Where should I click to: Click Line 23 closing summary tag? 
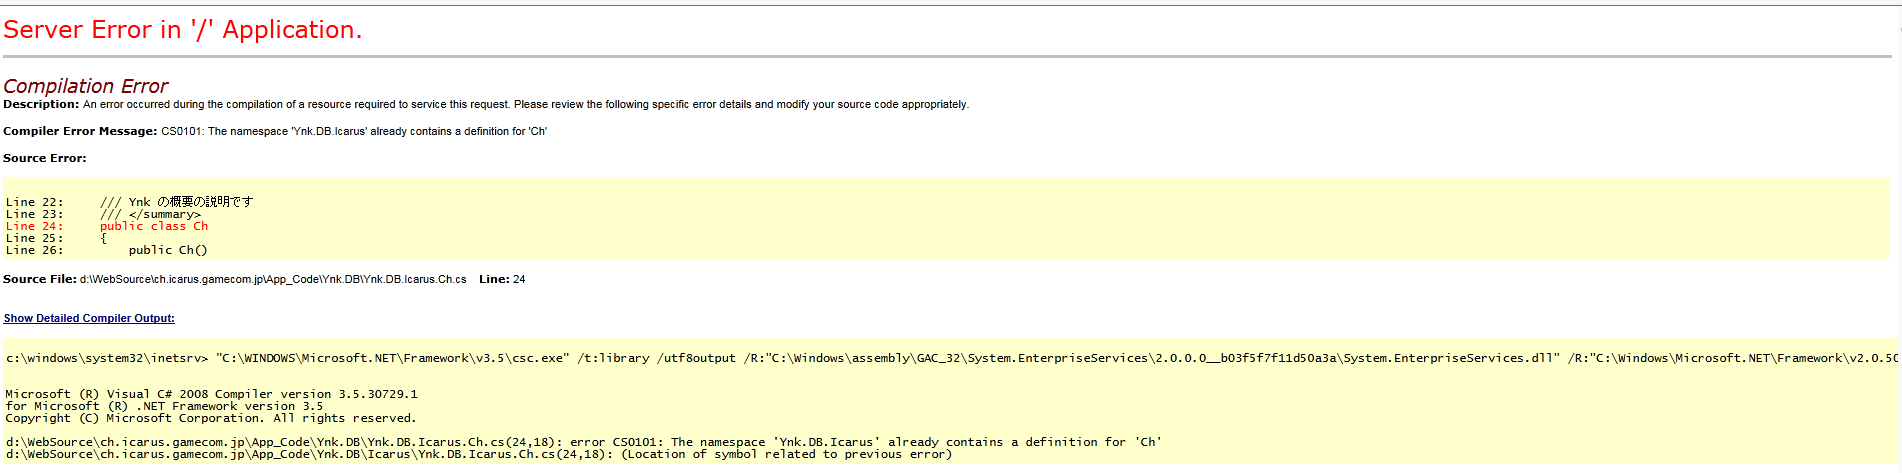point(103,214)
